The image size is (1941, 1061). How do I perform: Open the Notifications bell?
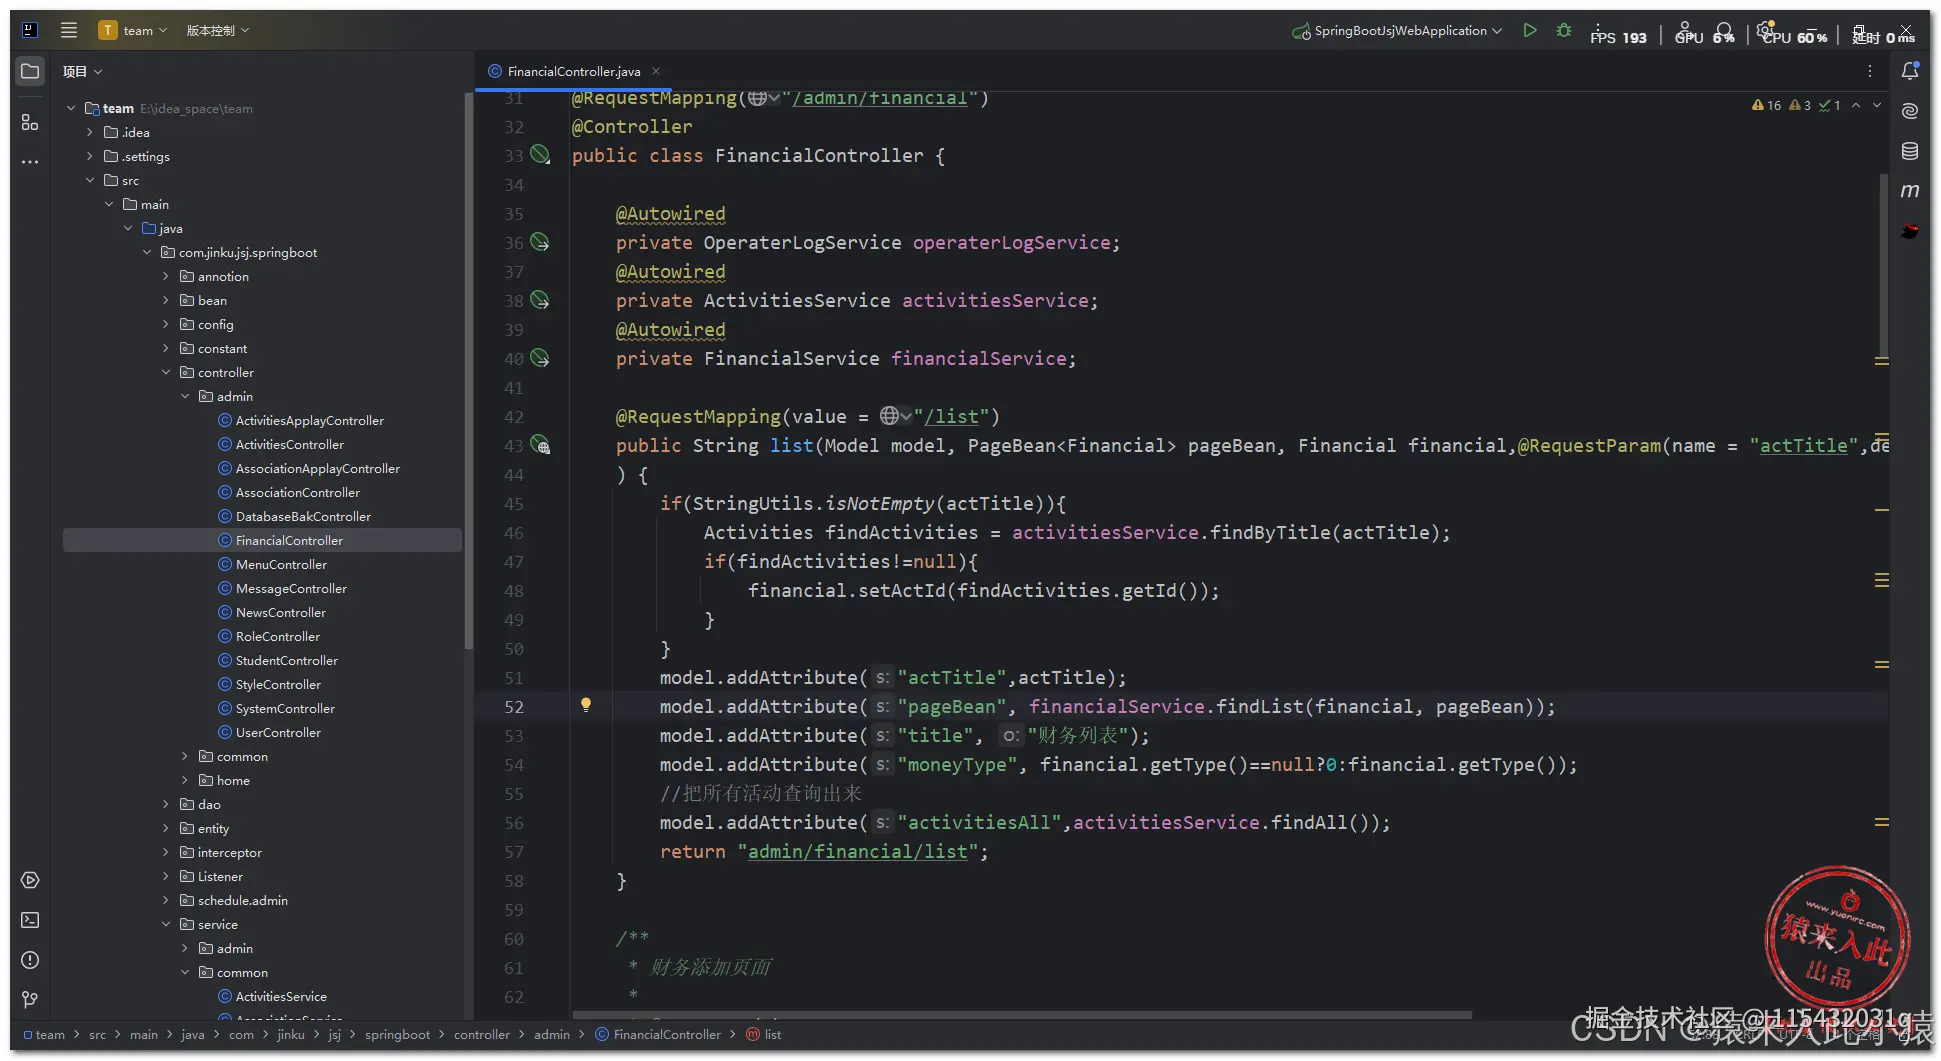coord(1910,70)
